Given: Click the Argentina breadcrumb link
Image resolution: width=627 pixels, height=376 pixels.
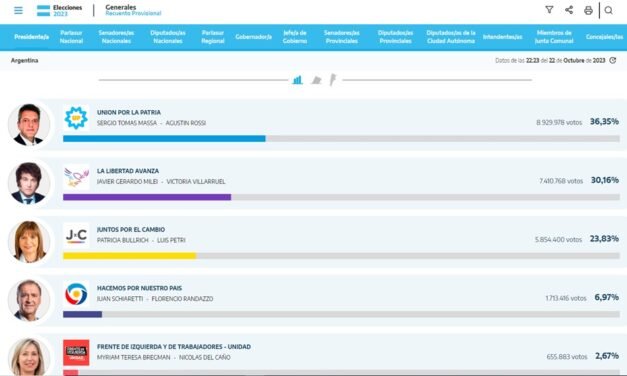Looking at the screenshot, I should 24,60.
